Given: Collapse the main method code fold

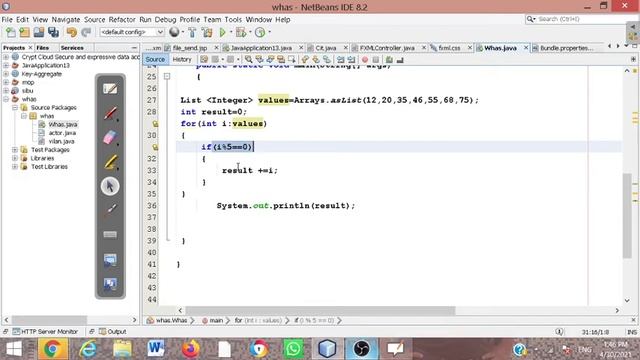Looking at the screenshot, I should (x=167, y=76).
